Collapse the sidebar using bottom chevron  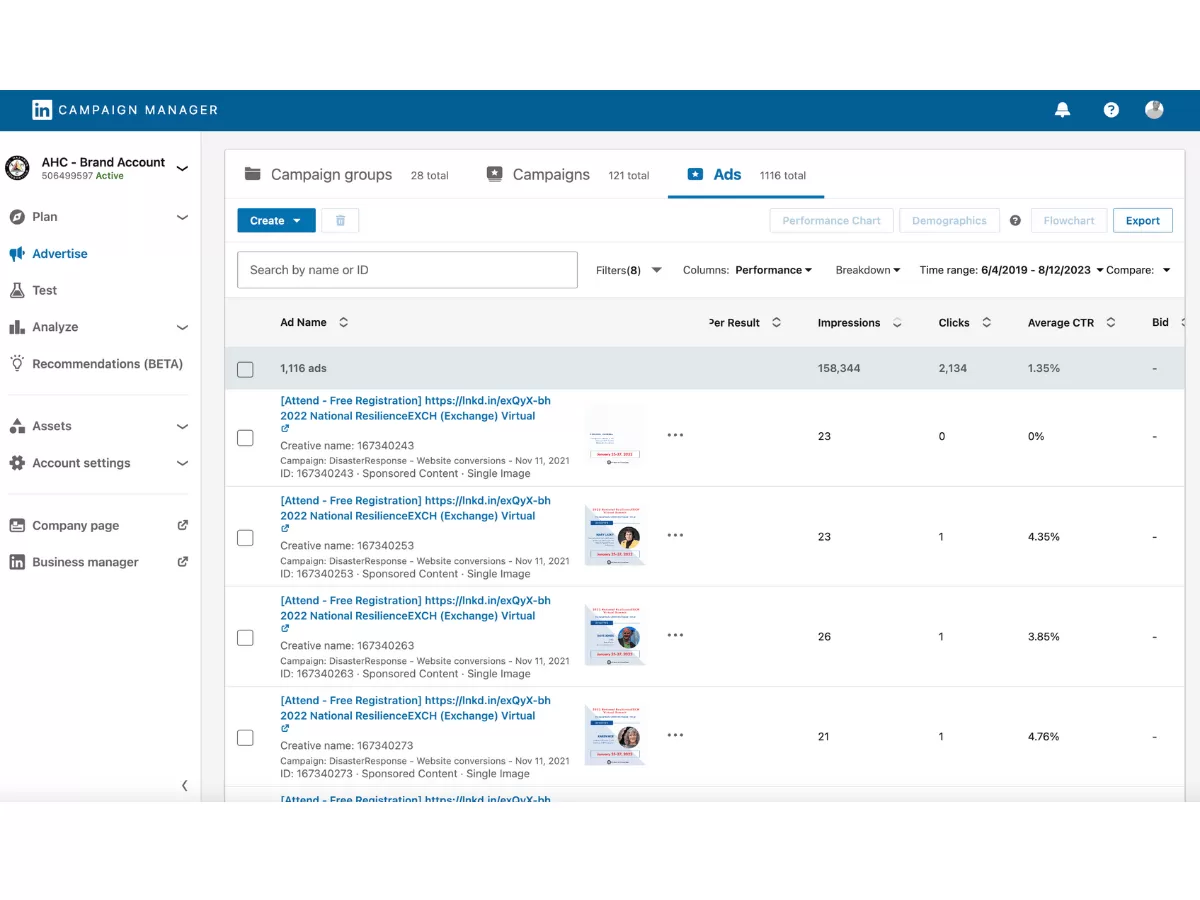184,786
